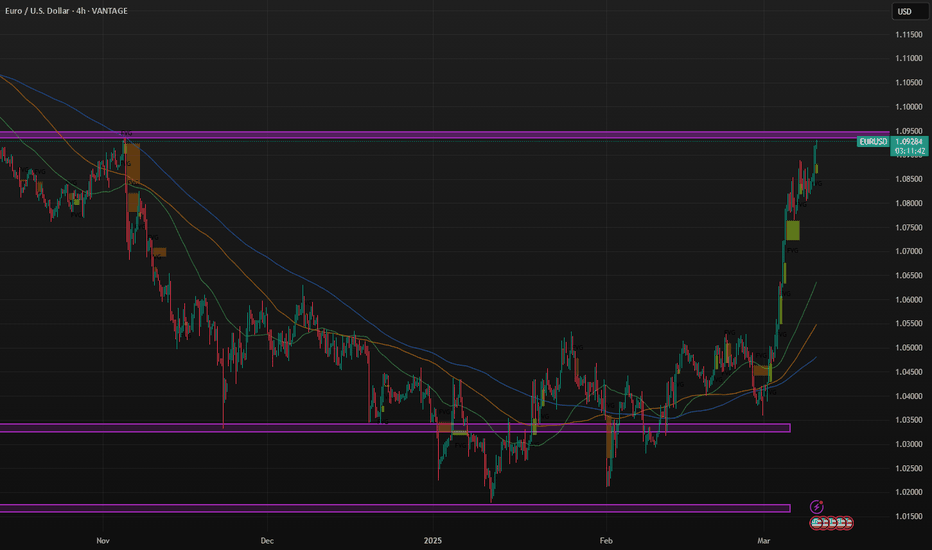Select the bottom purple support zone near 1.01500
Image resolution: width=932 pixels, height=550 pixels.
pos(395,508)
